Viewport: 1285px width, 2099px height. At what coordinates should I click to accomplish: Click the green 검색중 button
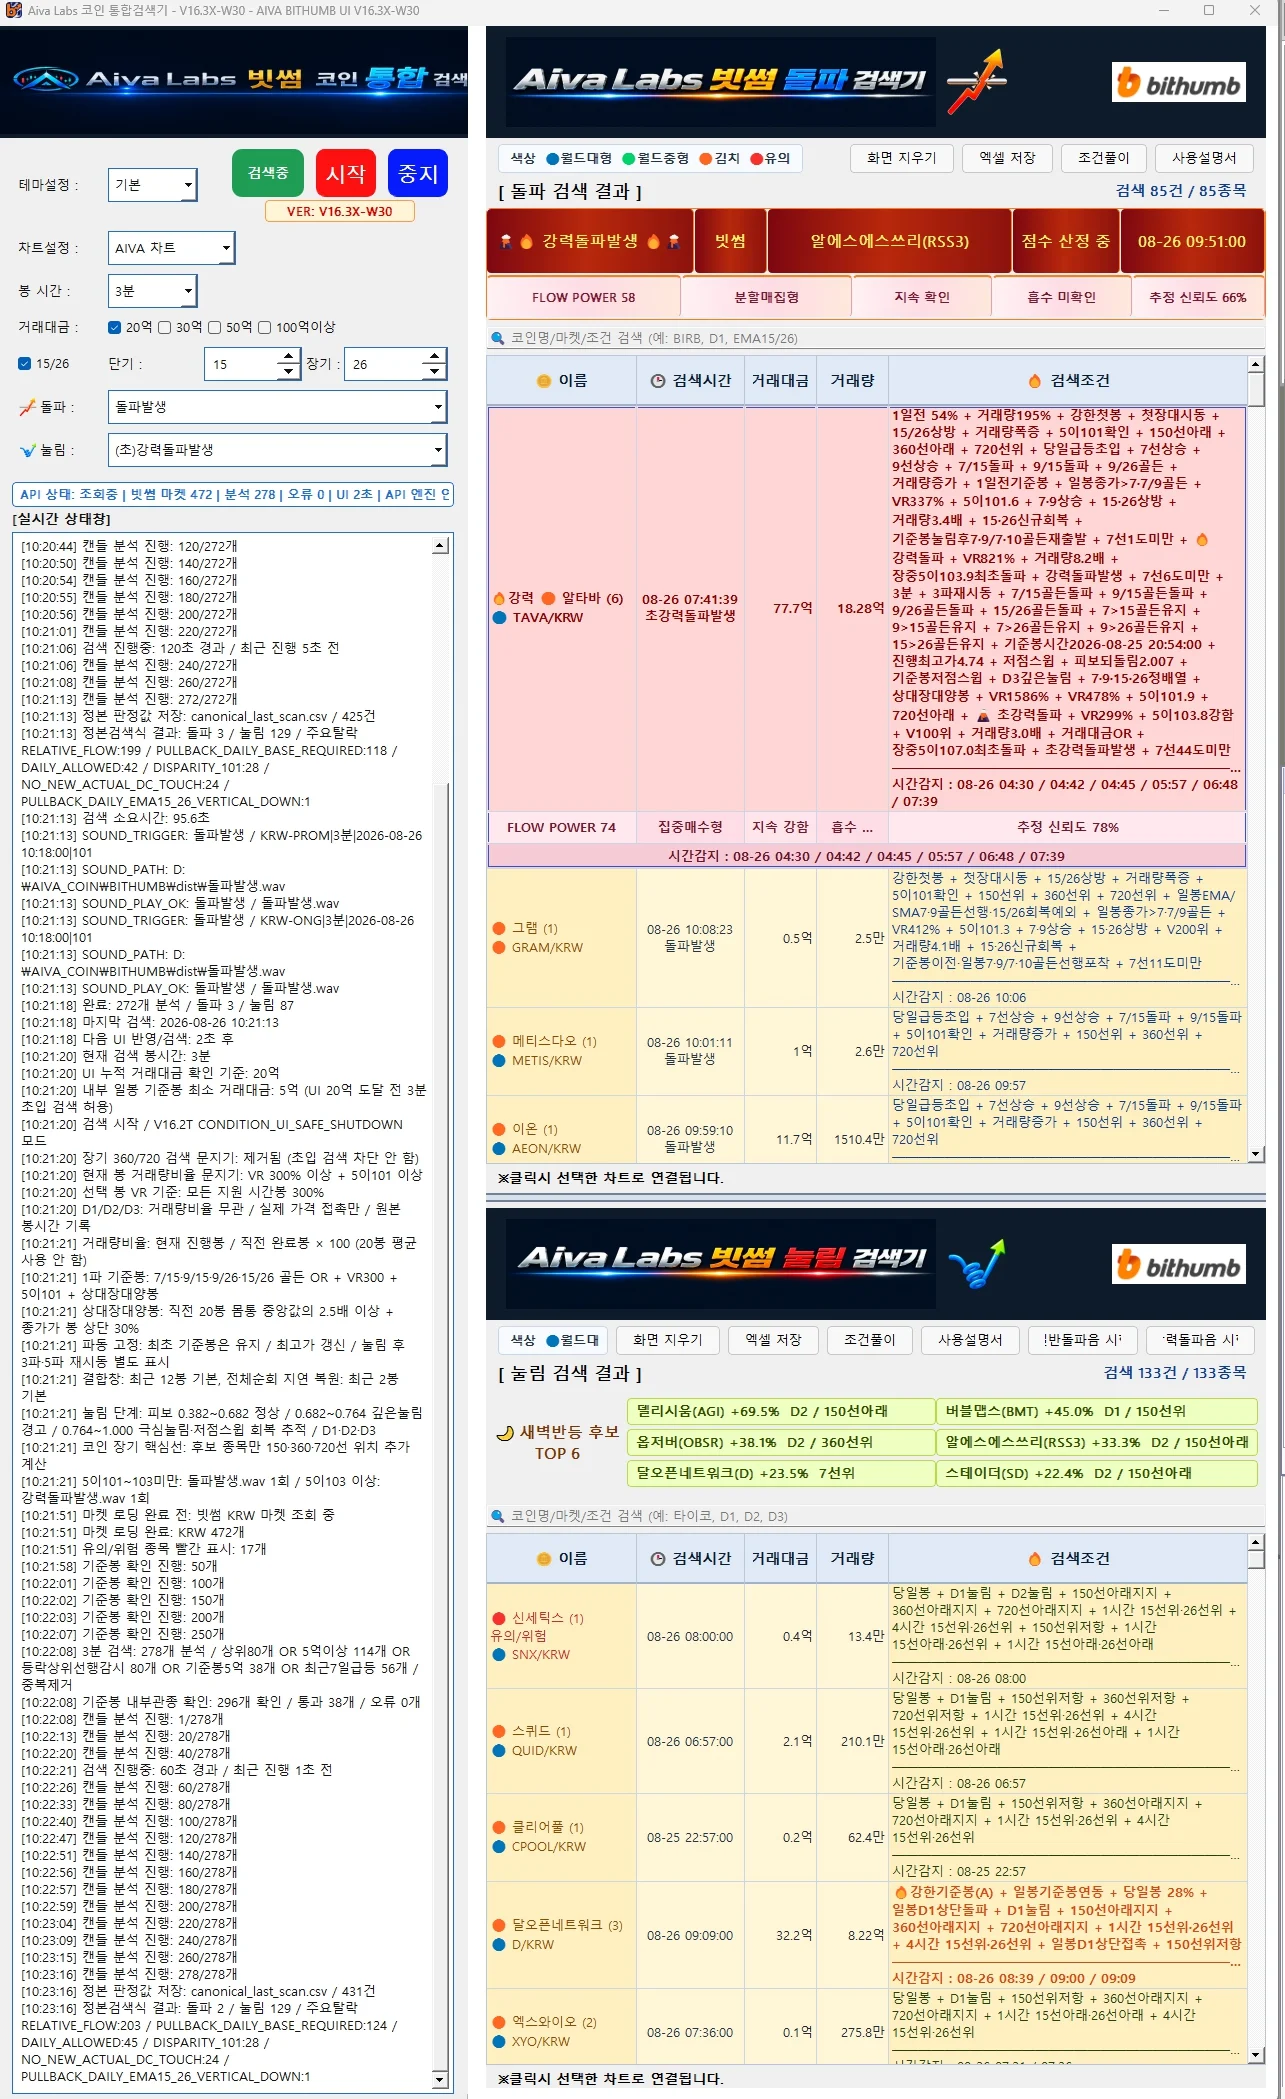pyautogui.click(x=268, y=173)
